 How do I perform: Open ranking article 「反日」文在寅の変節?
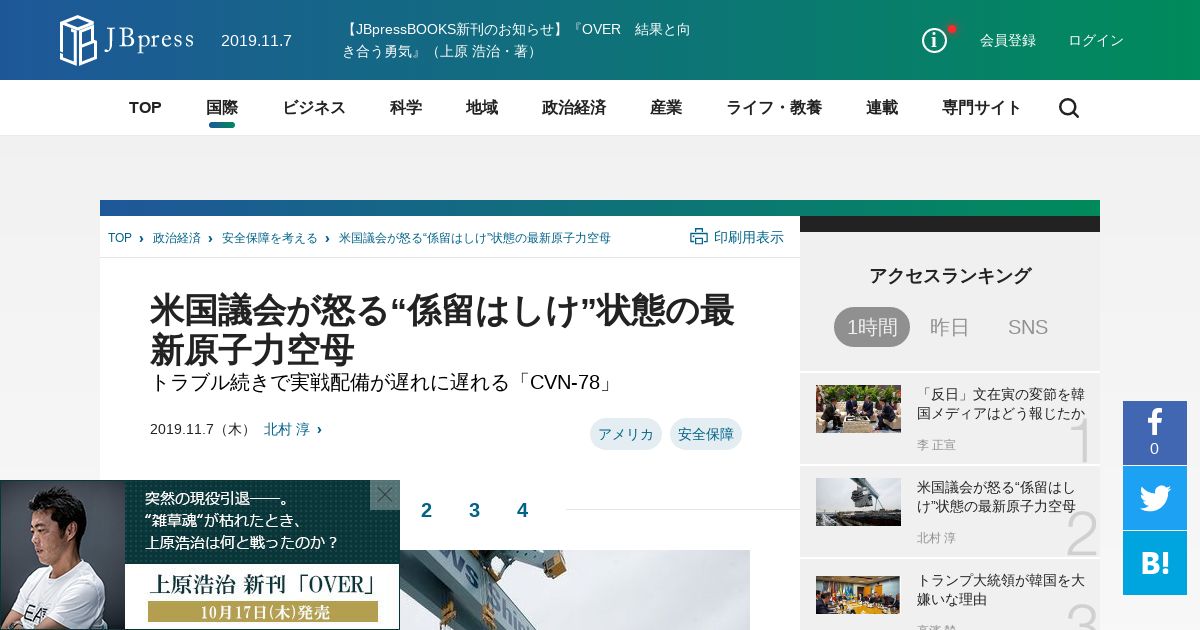[x=1001, y=403]
